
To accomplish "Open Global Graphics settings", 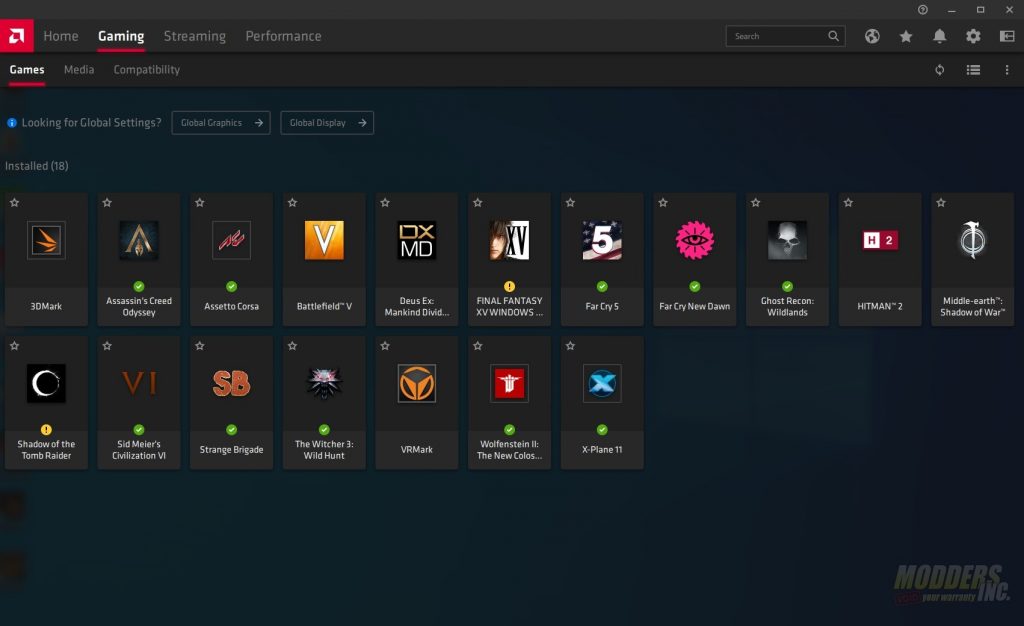I will [x=221, y=123].
